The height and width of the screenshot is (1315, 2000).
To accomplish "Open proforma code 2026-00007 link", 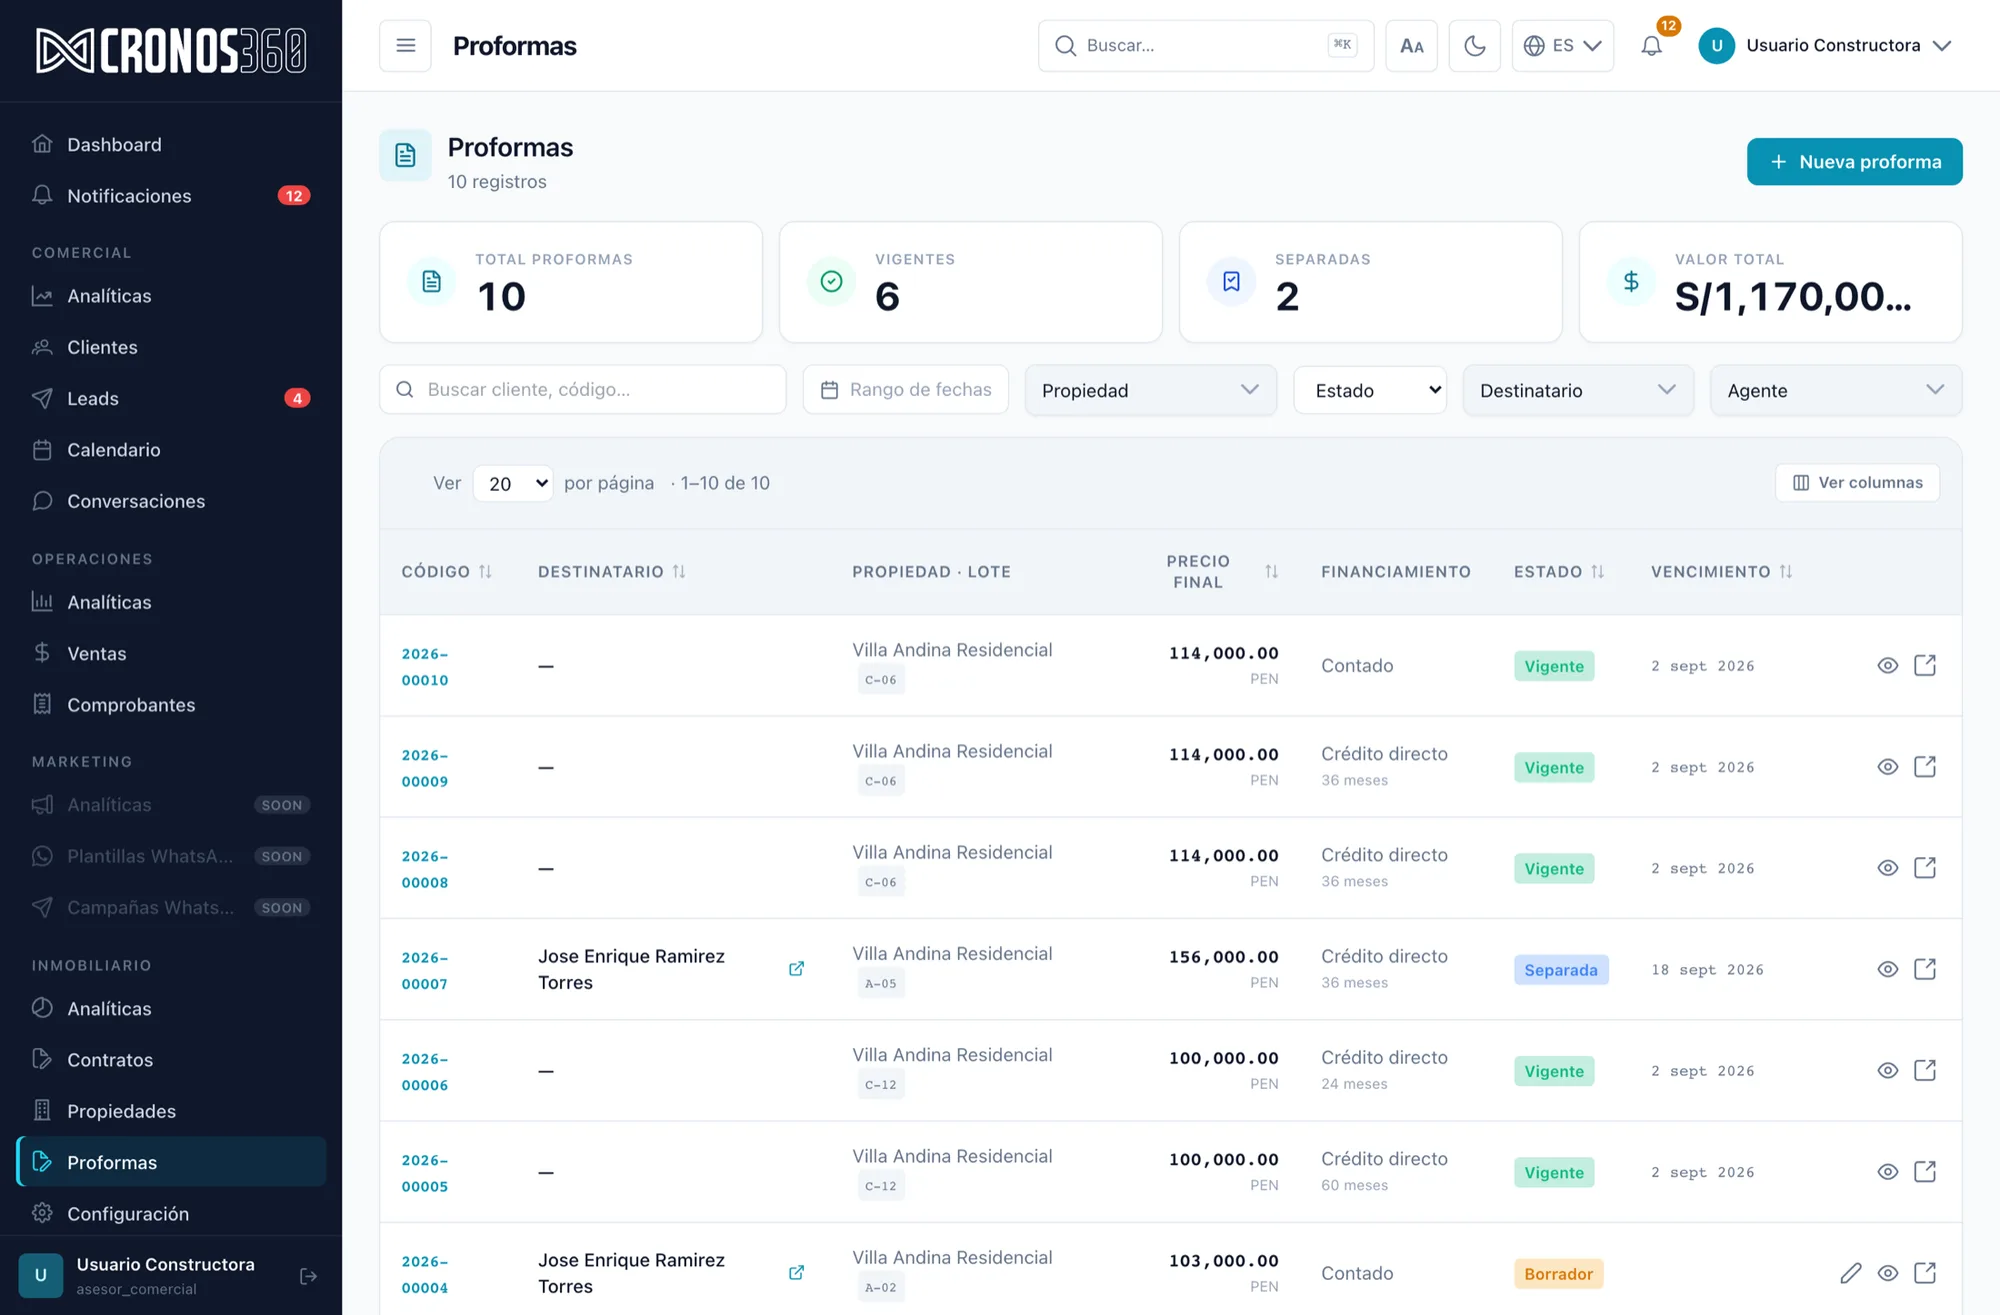I will coord(425,970).
